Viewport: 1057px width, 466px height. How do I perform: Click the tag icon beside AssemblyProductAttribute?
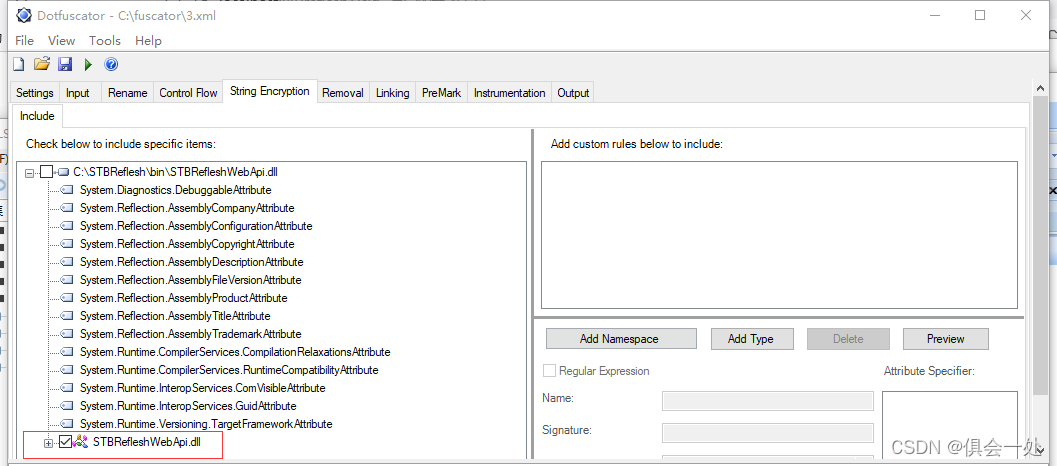(68, 298)
